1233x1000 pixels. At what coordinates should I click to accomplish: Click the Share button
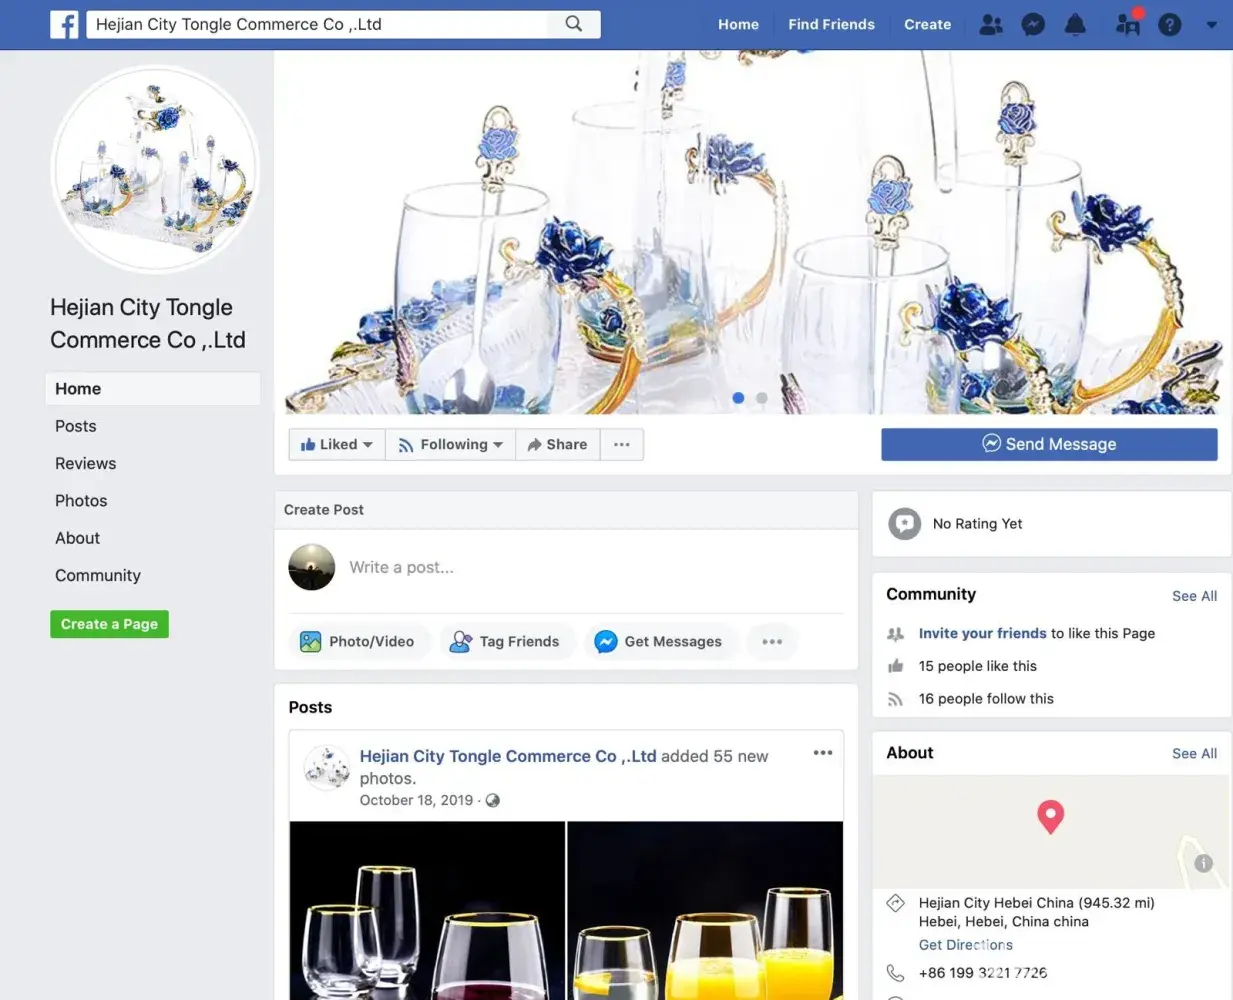pyautogui.click(x=558, y=444)
